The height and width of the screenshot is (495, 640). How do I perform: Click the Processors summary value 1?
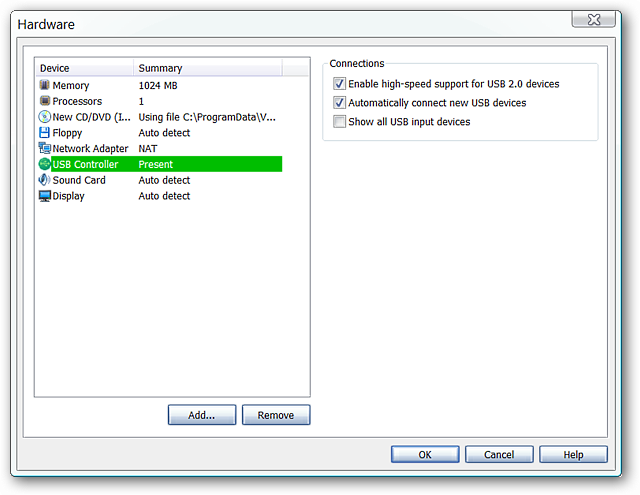141,101
